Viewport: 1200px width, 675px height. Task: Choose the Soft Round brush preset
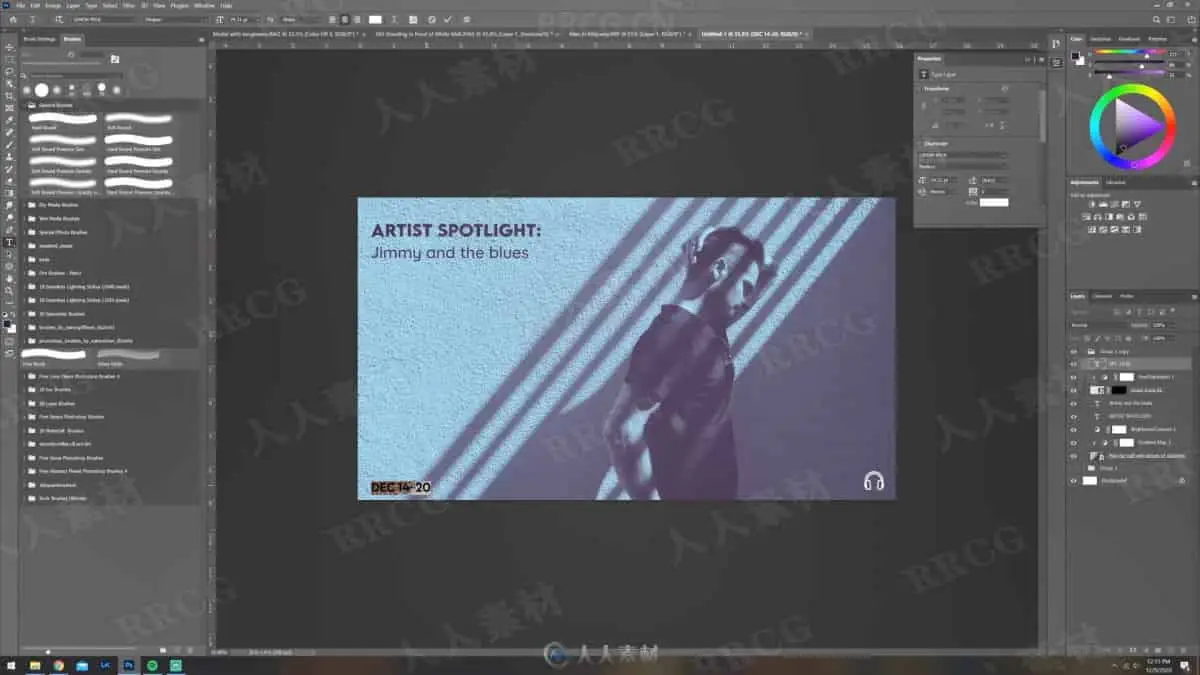pyautogui.click(x=139, y=120)
